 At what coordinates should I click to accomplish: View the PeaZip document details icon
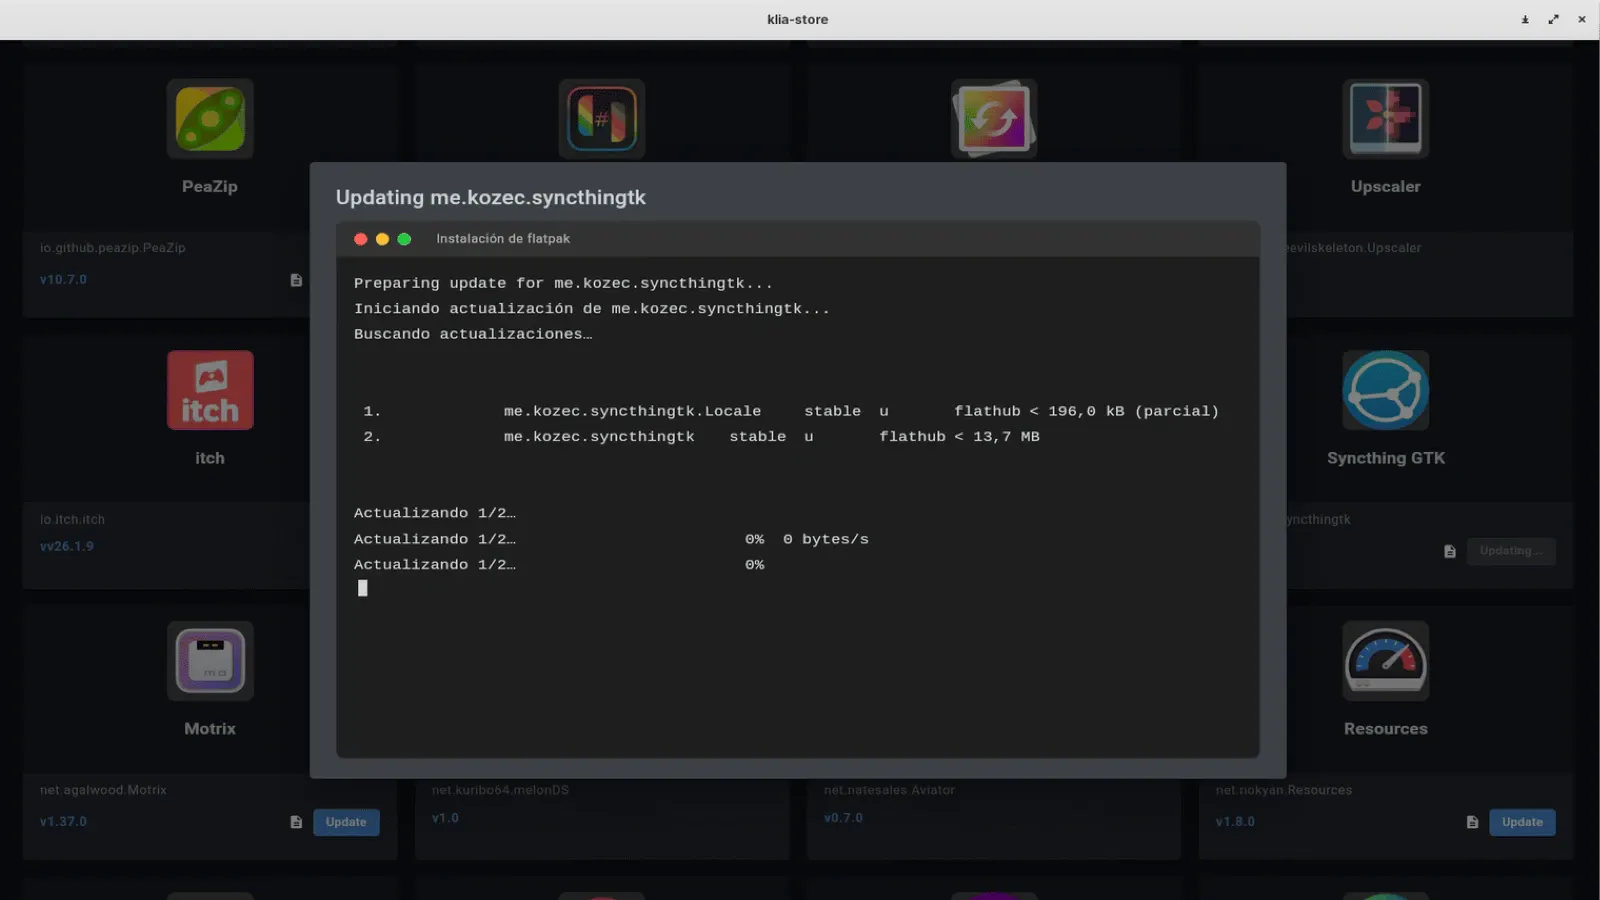click(296, 280)
